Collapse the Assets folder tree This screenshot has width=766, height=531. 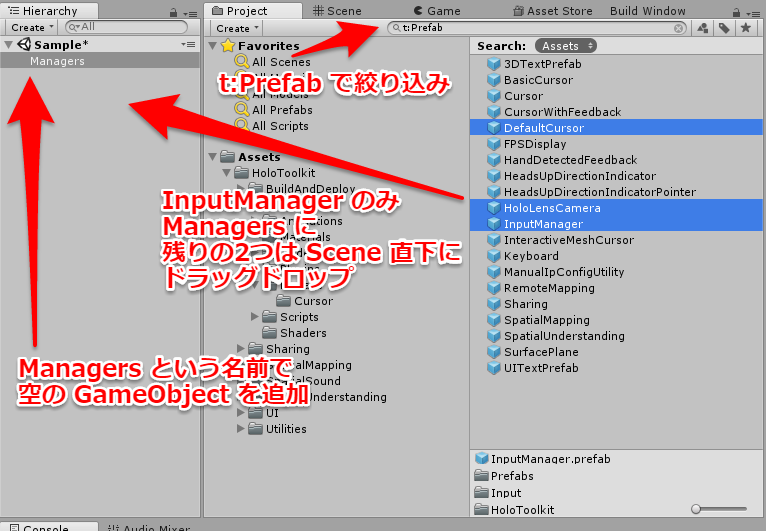213,157
